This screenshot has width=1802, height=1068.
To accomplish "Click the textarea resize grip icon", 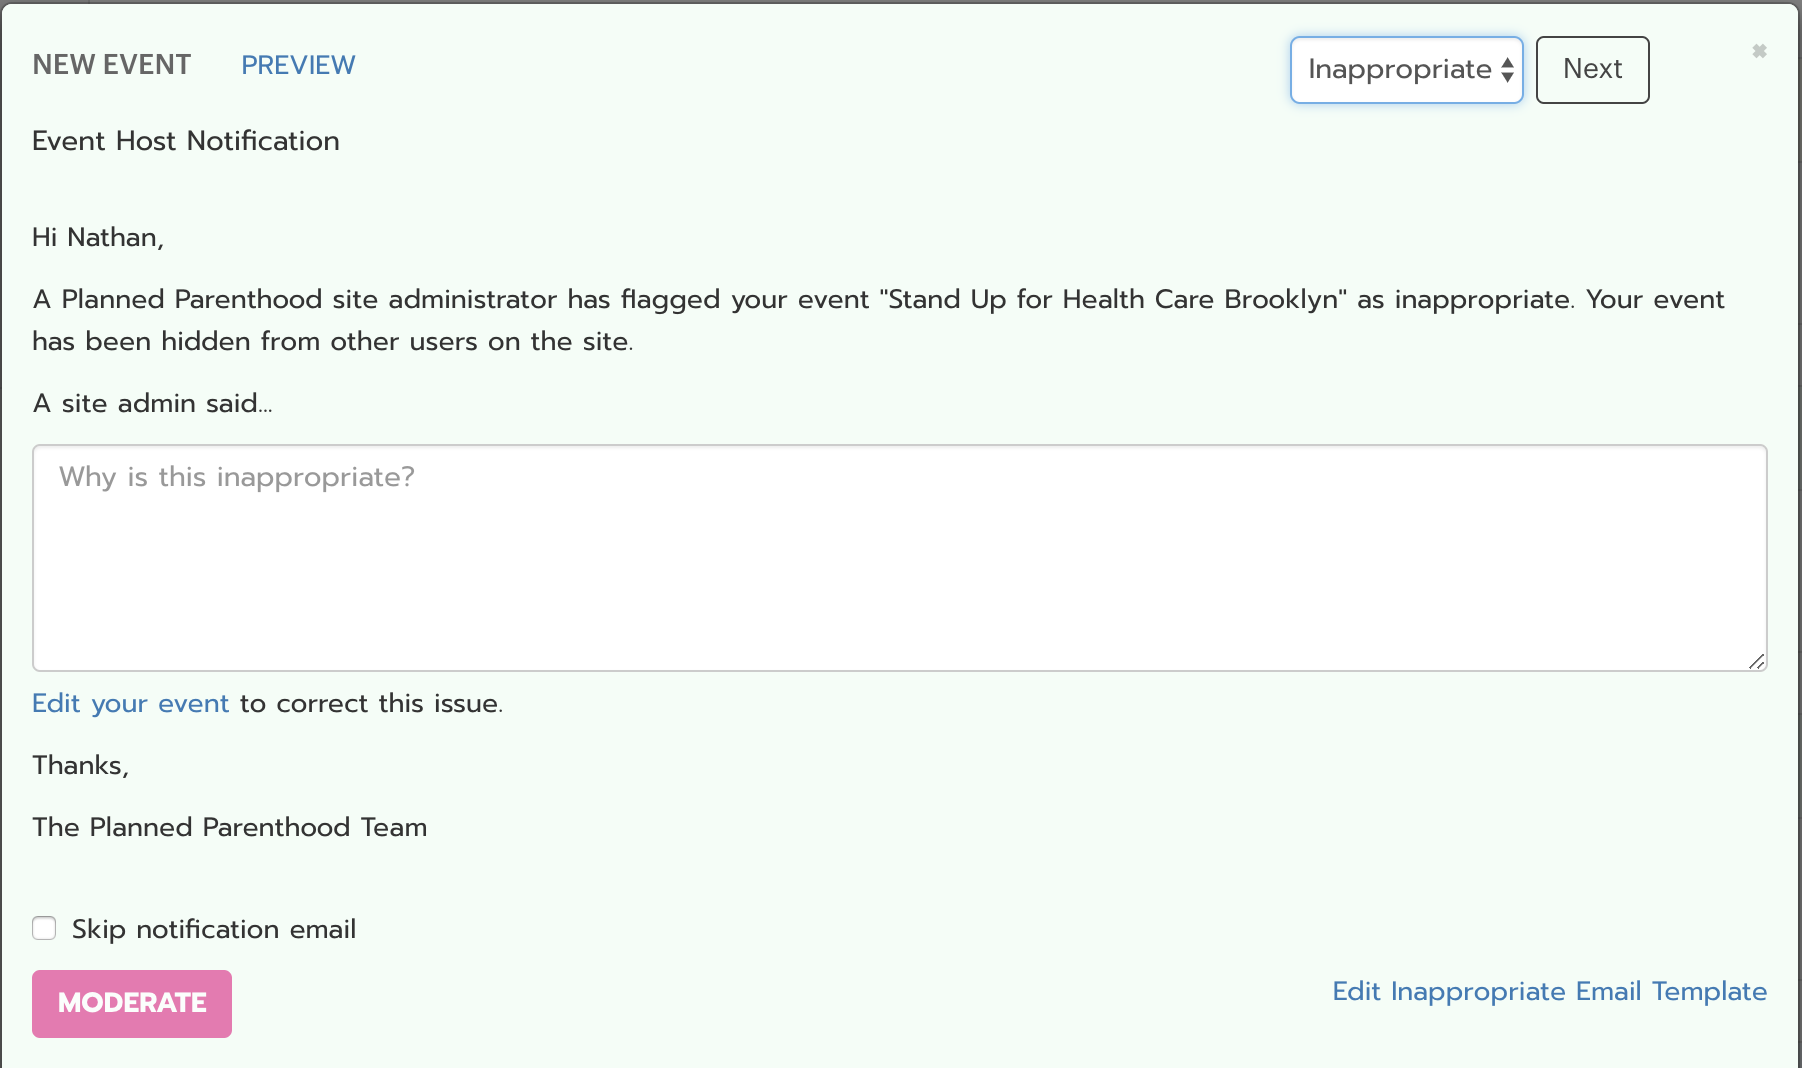I will click(1756, 660).
